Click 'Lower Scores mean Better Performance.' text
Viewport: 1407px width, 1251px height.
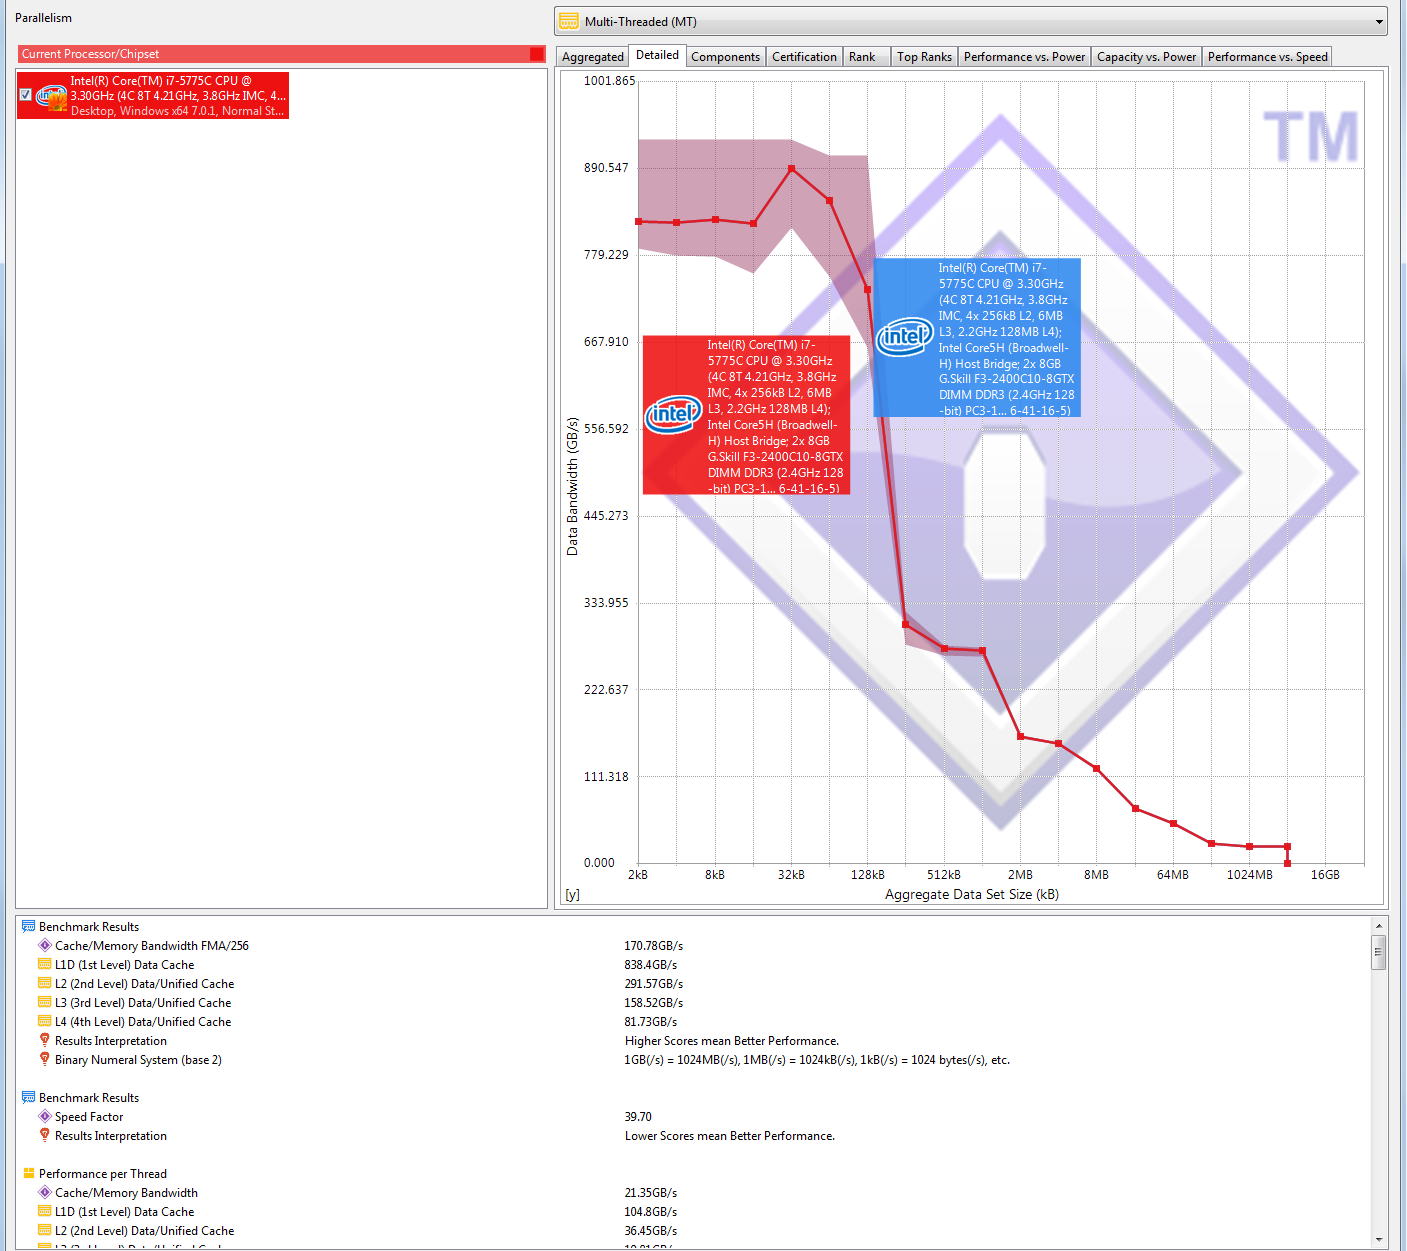pyautogui.click(x=730, y=1136)
